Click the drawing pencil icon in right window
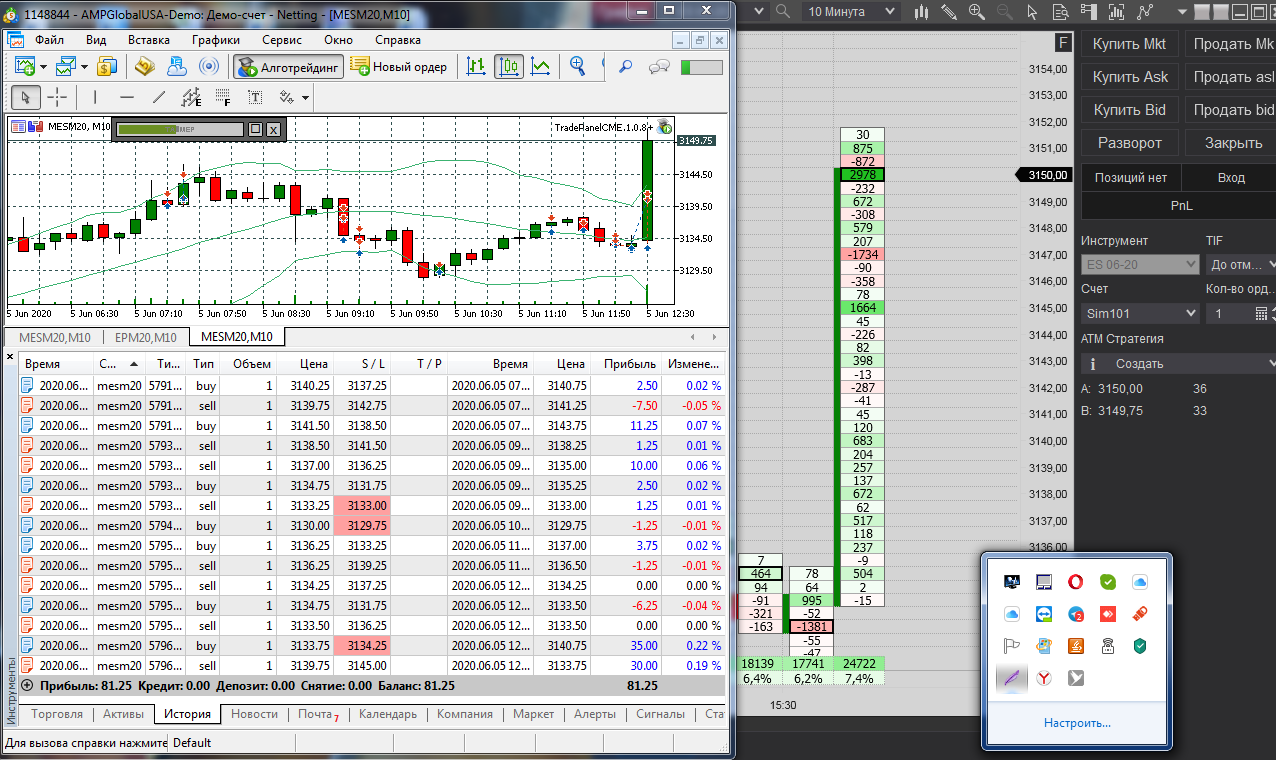 (949, 12)
